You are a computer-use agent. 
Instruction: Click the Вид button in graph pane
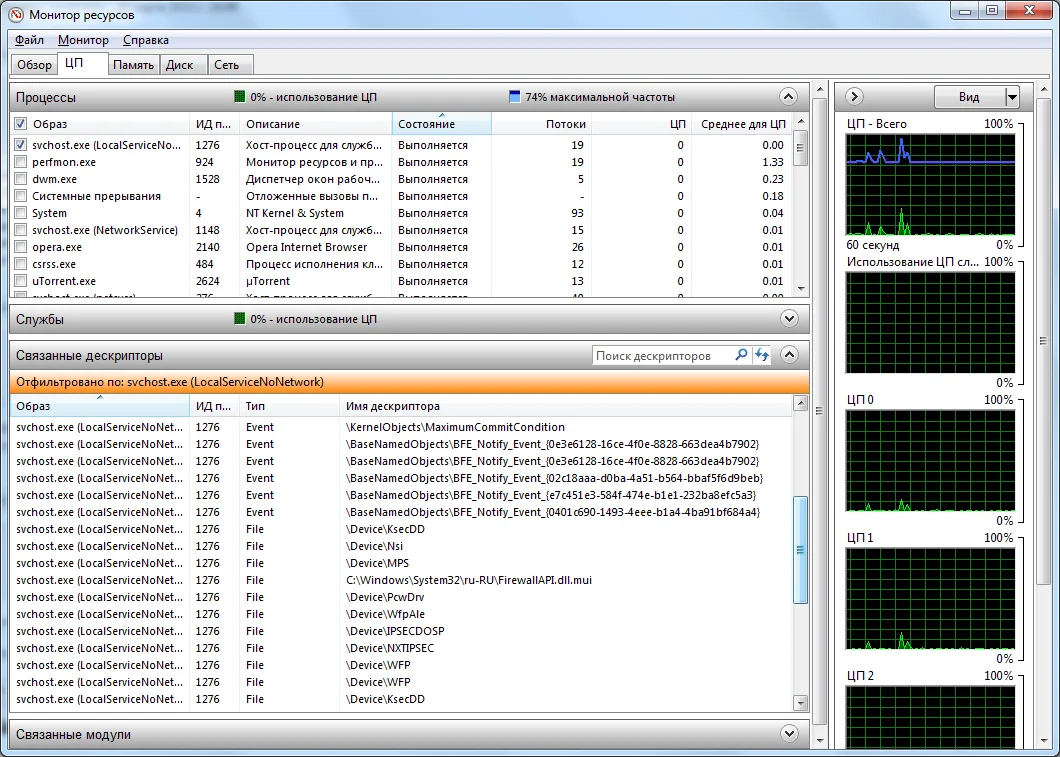(968, 97)
